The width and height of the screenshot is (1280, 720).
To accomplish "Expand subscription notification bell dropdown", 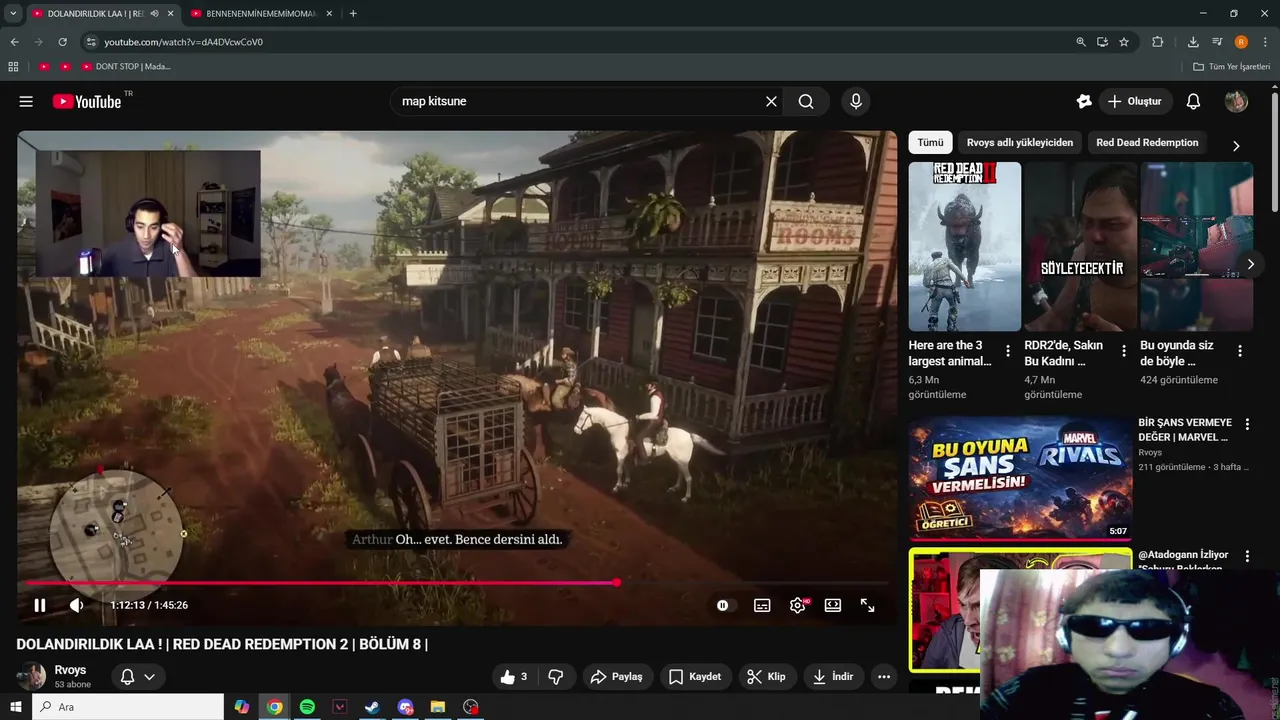I will (x=138, y=677).
